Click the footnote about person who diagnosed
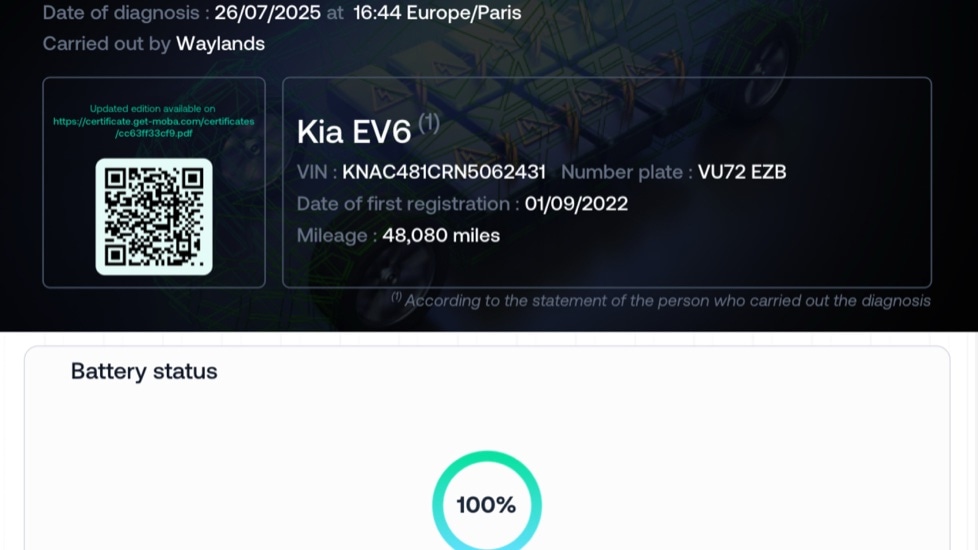 point(661,301)
